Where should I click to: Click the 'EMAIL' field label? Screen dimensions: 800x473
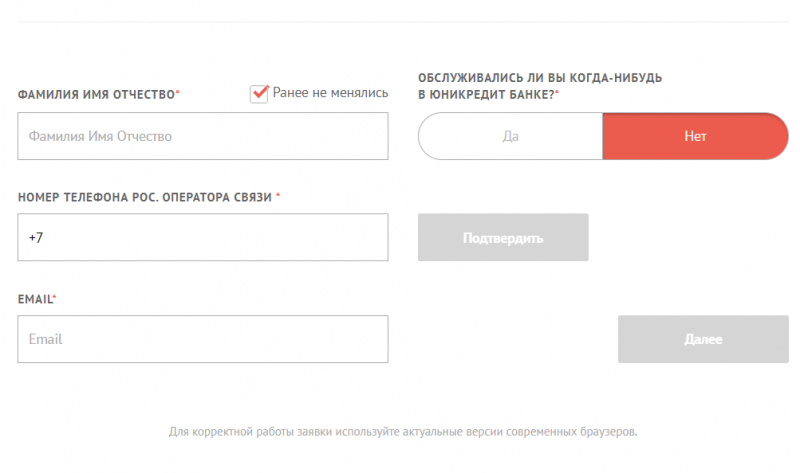35,299
